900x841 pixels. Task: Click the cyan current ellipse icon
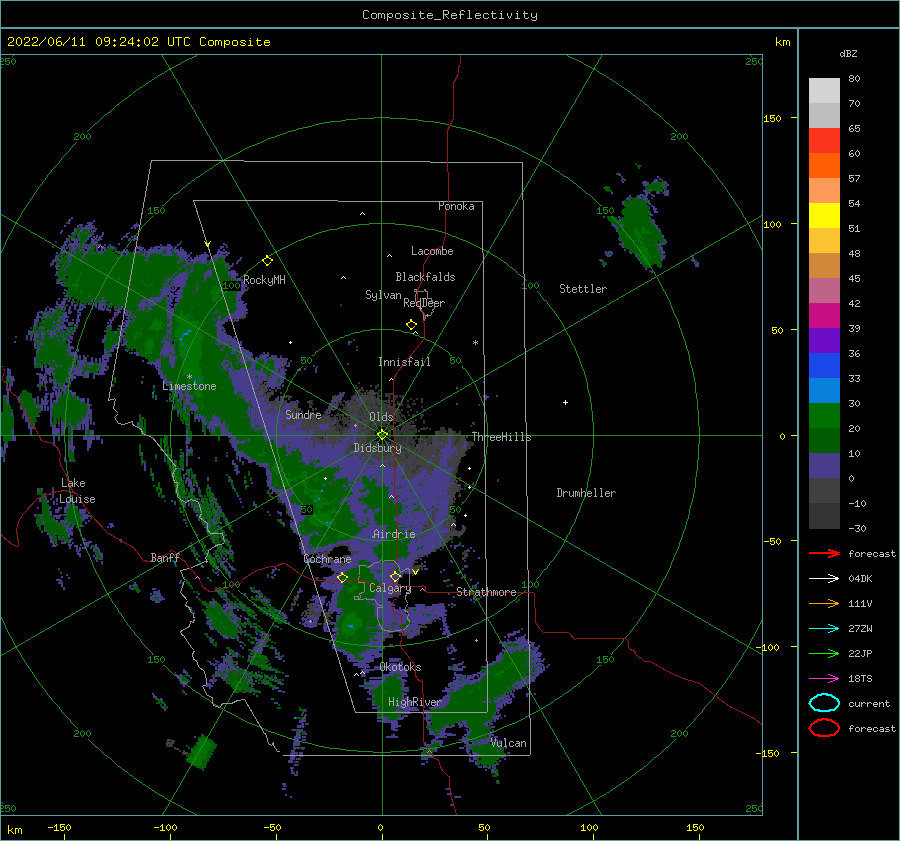824,703
